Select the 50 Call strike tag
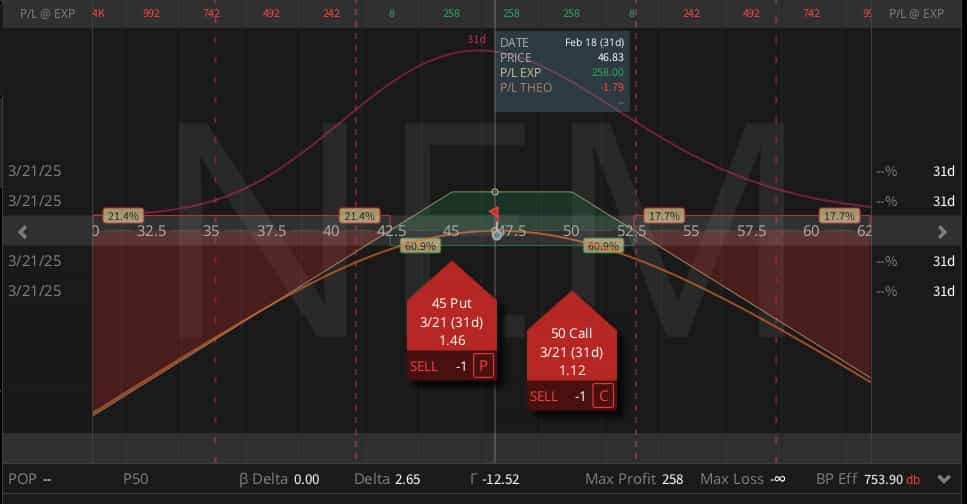The height and width of the screenshot is (504, 967). pos(572,352)
